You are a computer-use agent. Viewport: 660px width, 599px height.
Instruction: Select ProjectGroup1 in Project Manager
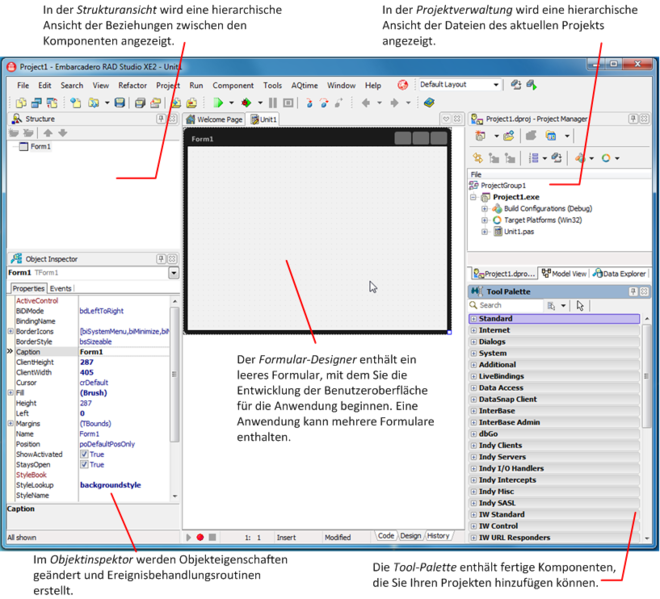click(503, 185)
